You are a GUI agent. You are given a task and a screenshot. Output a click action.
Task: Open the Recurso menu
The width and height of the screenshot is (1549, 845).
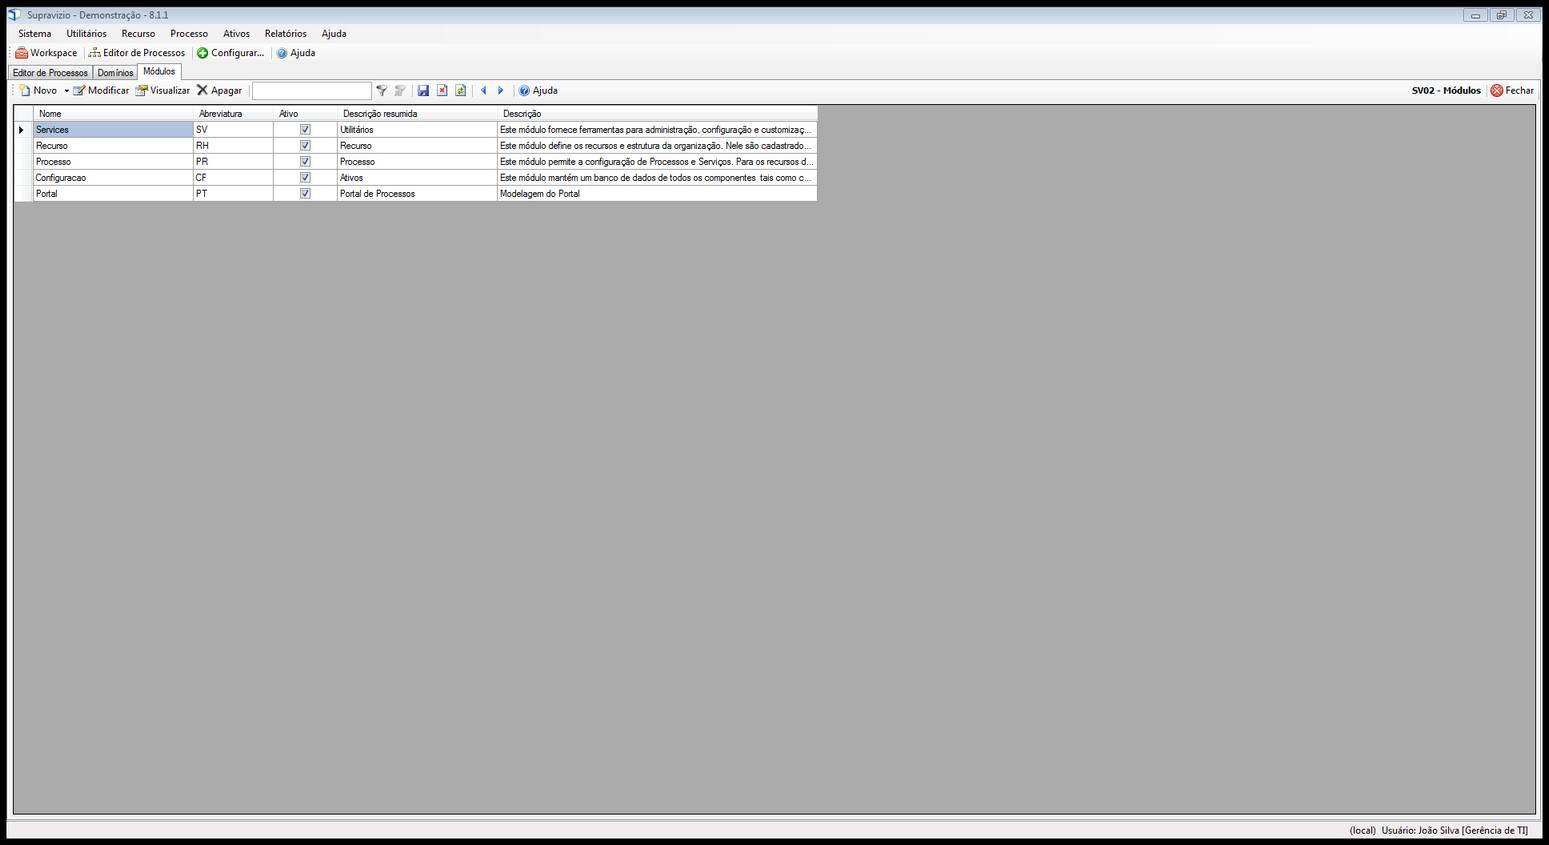pyautogui.click(x=138, y=33)
